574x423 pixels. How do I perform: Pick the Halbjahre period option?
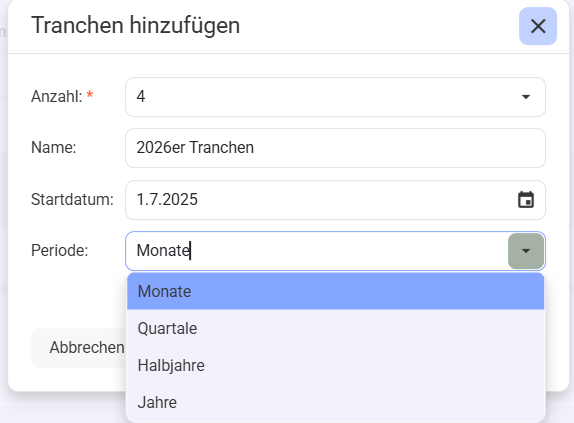pos(335,365)
